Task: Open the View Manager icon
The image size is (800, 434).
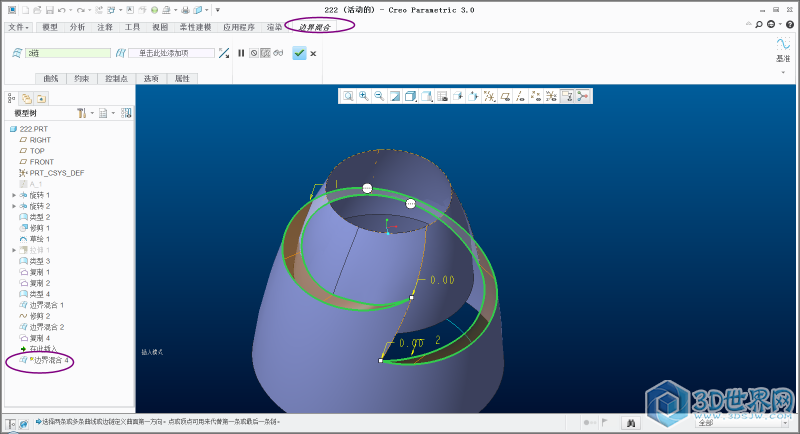Action: pyautogui.click(x=442, y=96)
